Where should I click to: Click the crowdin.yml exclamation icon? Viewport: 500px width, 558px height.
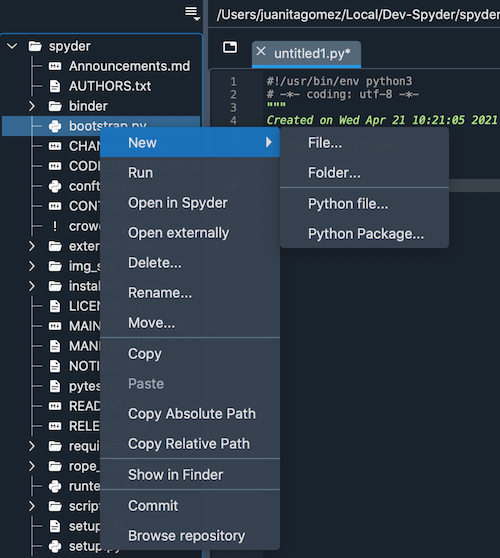tap(55, 226)
